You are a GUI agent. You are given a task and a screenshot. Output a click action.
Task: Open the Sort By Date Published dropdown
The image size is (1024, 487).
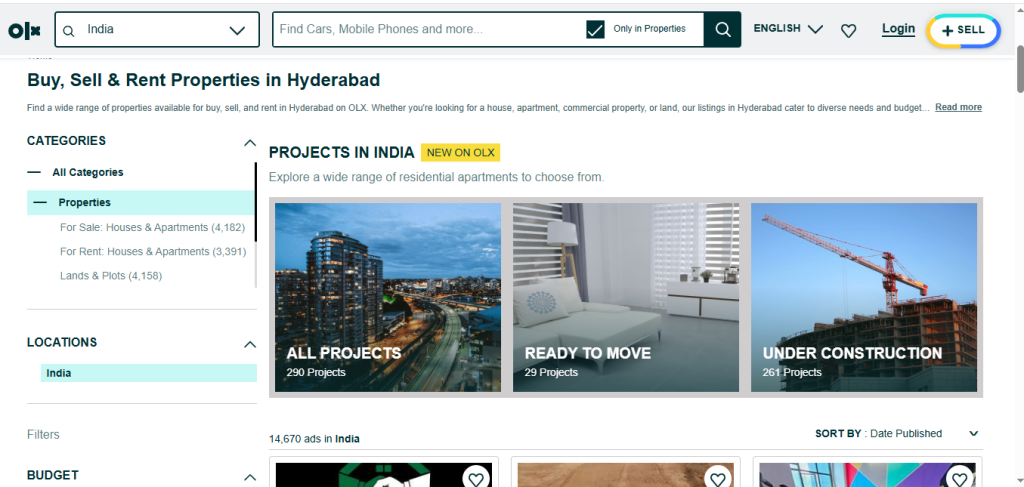897,433
